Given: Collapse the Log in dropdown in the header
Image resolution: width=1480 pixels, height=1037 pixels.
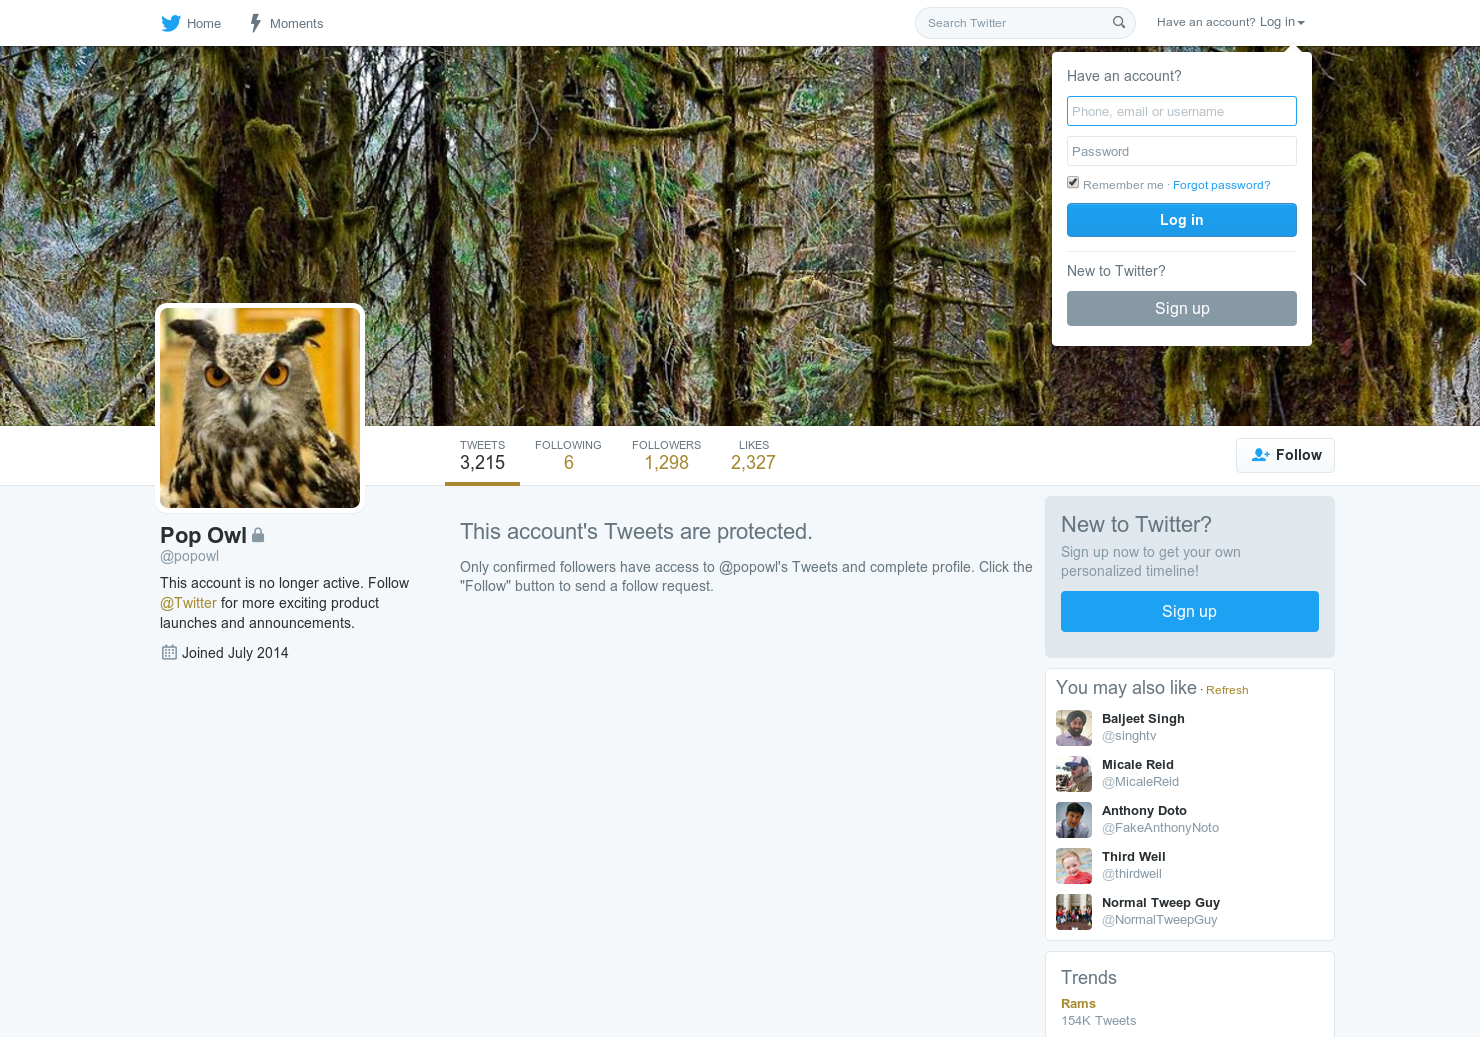Looking at the screenshot, I should tap(1231, 22).
